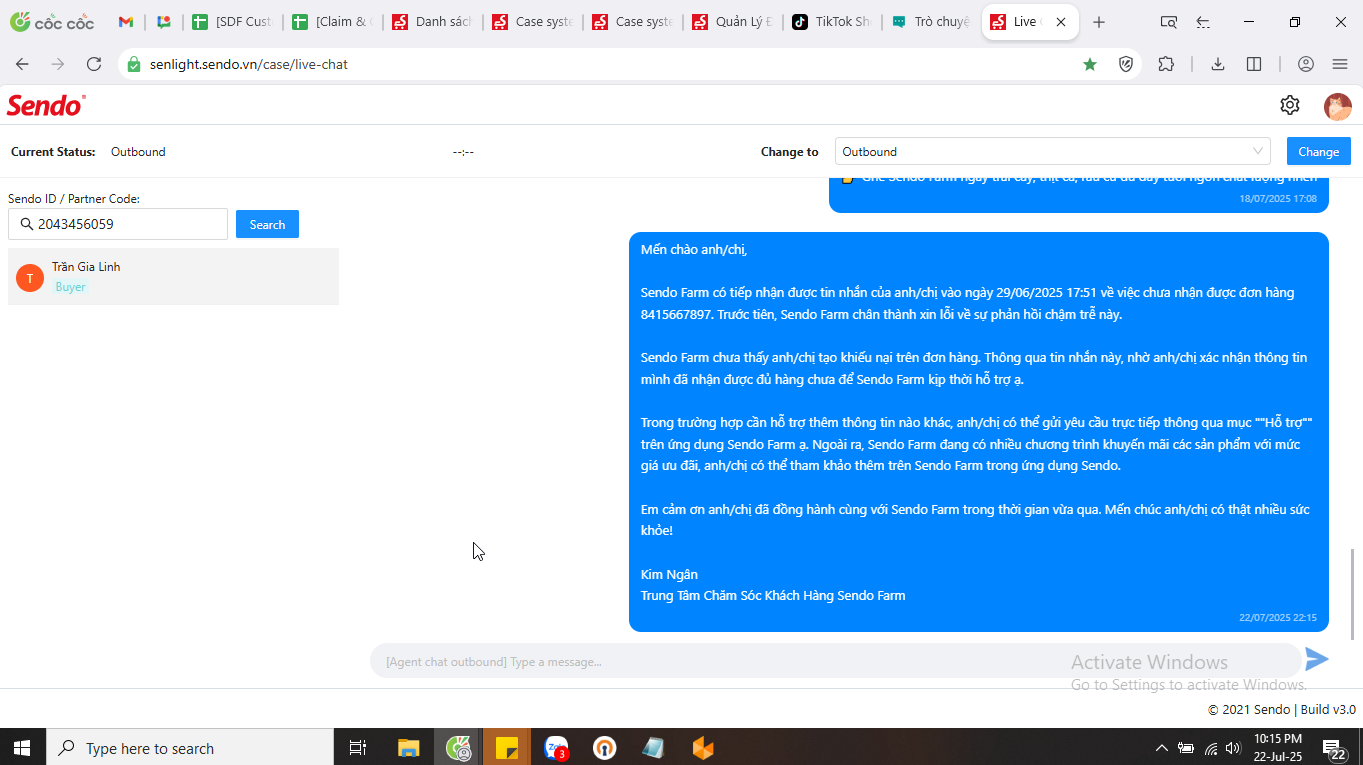
Task: Switch to the Quản Lý tab
Action: click(x=731, y=22)
